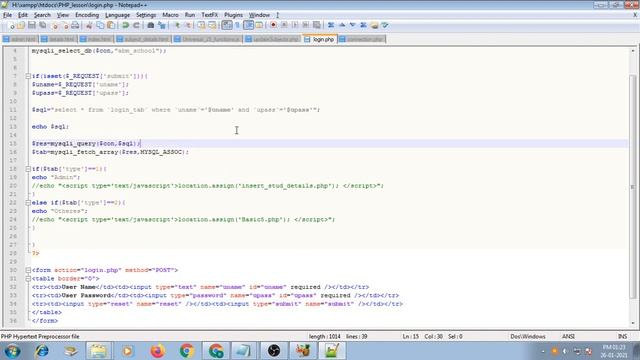Collapse the form tag fold at line 30
Image resolution: width=640 pixels, height=360 pixels.
[28, 270]
